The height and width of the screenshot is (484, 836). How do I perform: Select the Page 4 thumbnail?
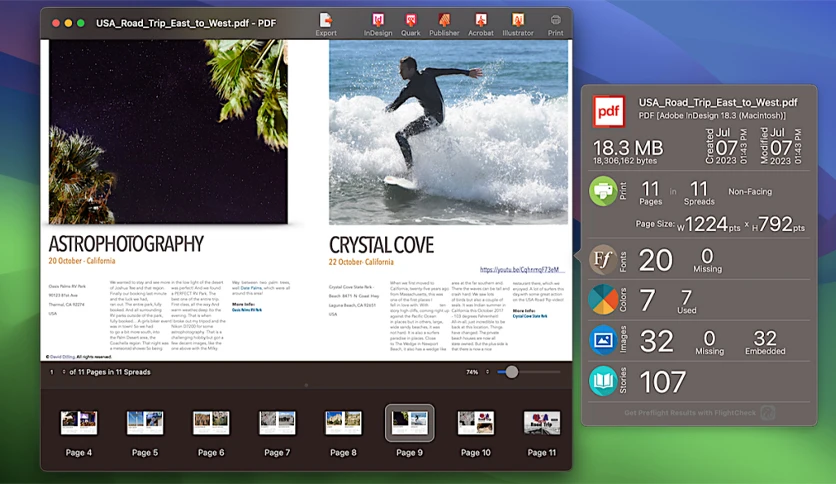pos(79,423)
